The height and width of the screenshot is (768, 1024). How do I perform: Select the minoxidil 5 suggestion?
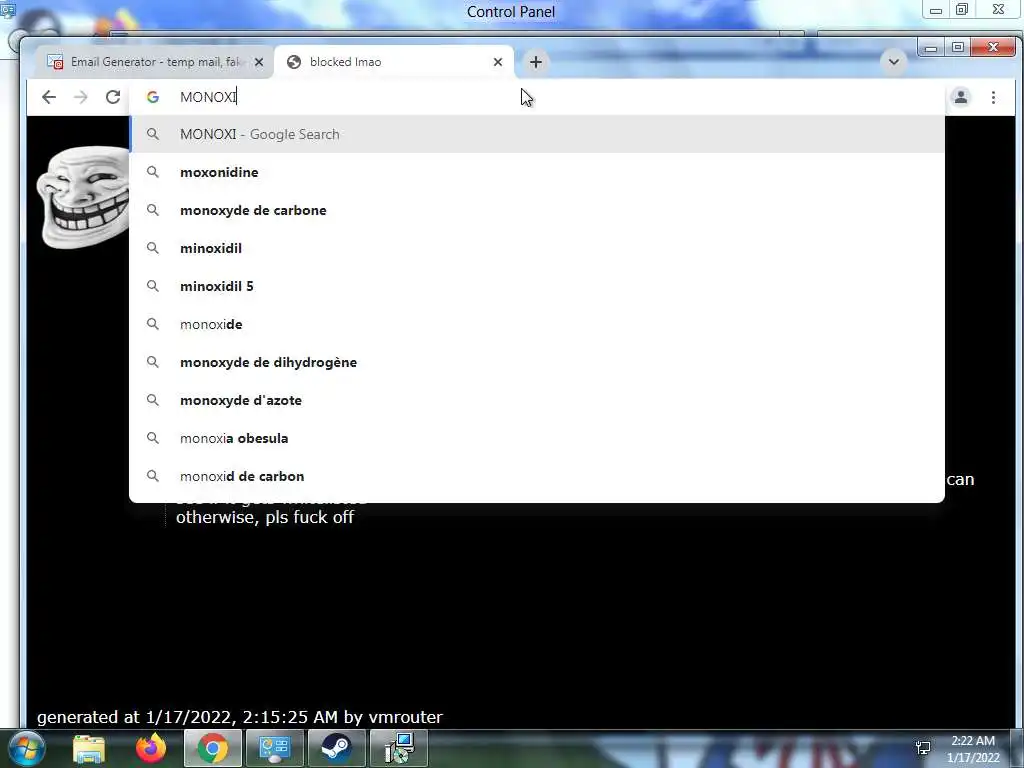click(x=537, y=286)
